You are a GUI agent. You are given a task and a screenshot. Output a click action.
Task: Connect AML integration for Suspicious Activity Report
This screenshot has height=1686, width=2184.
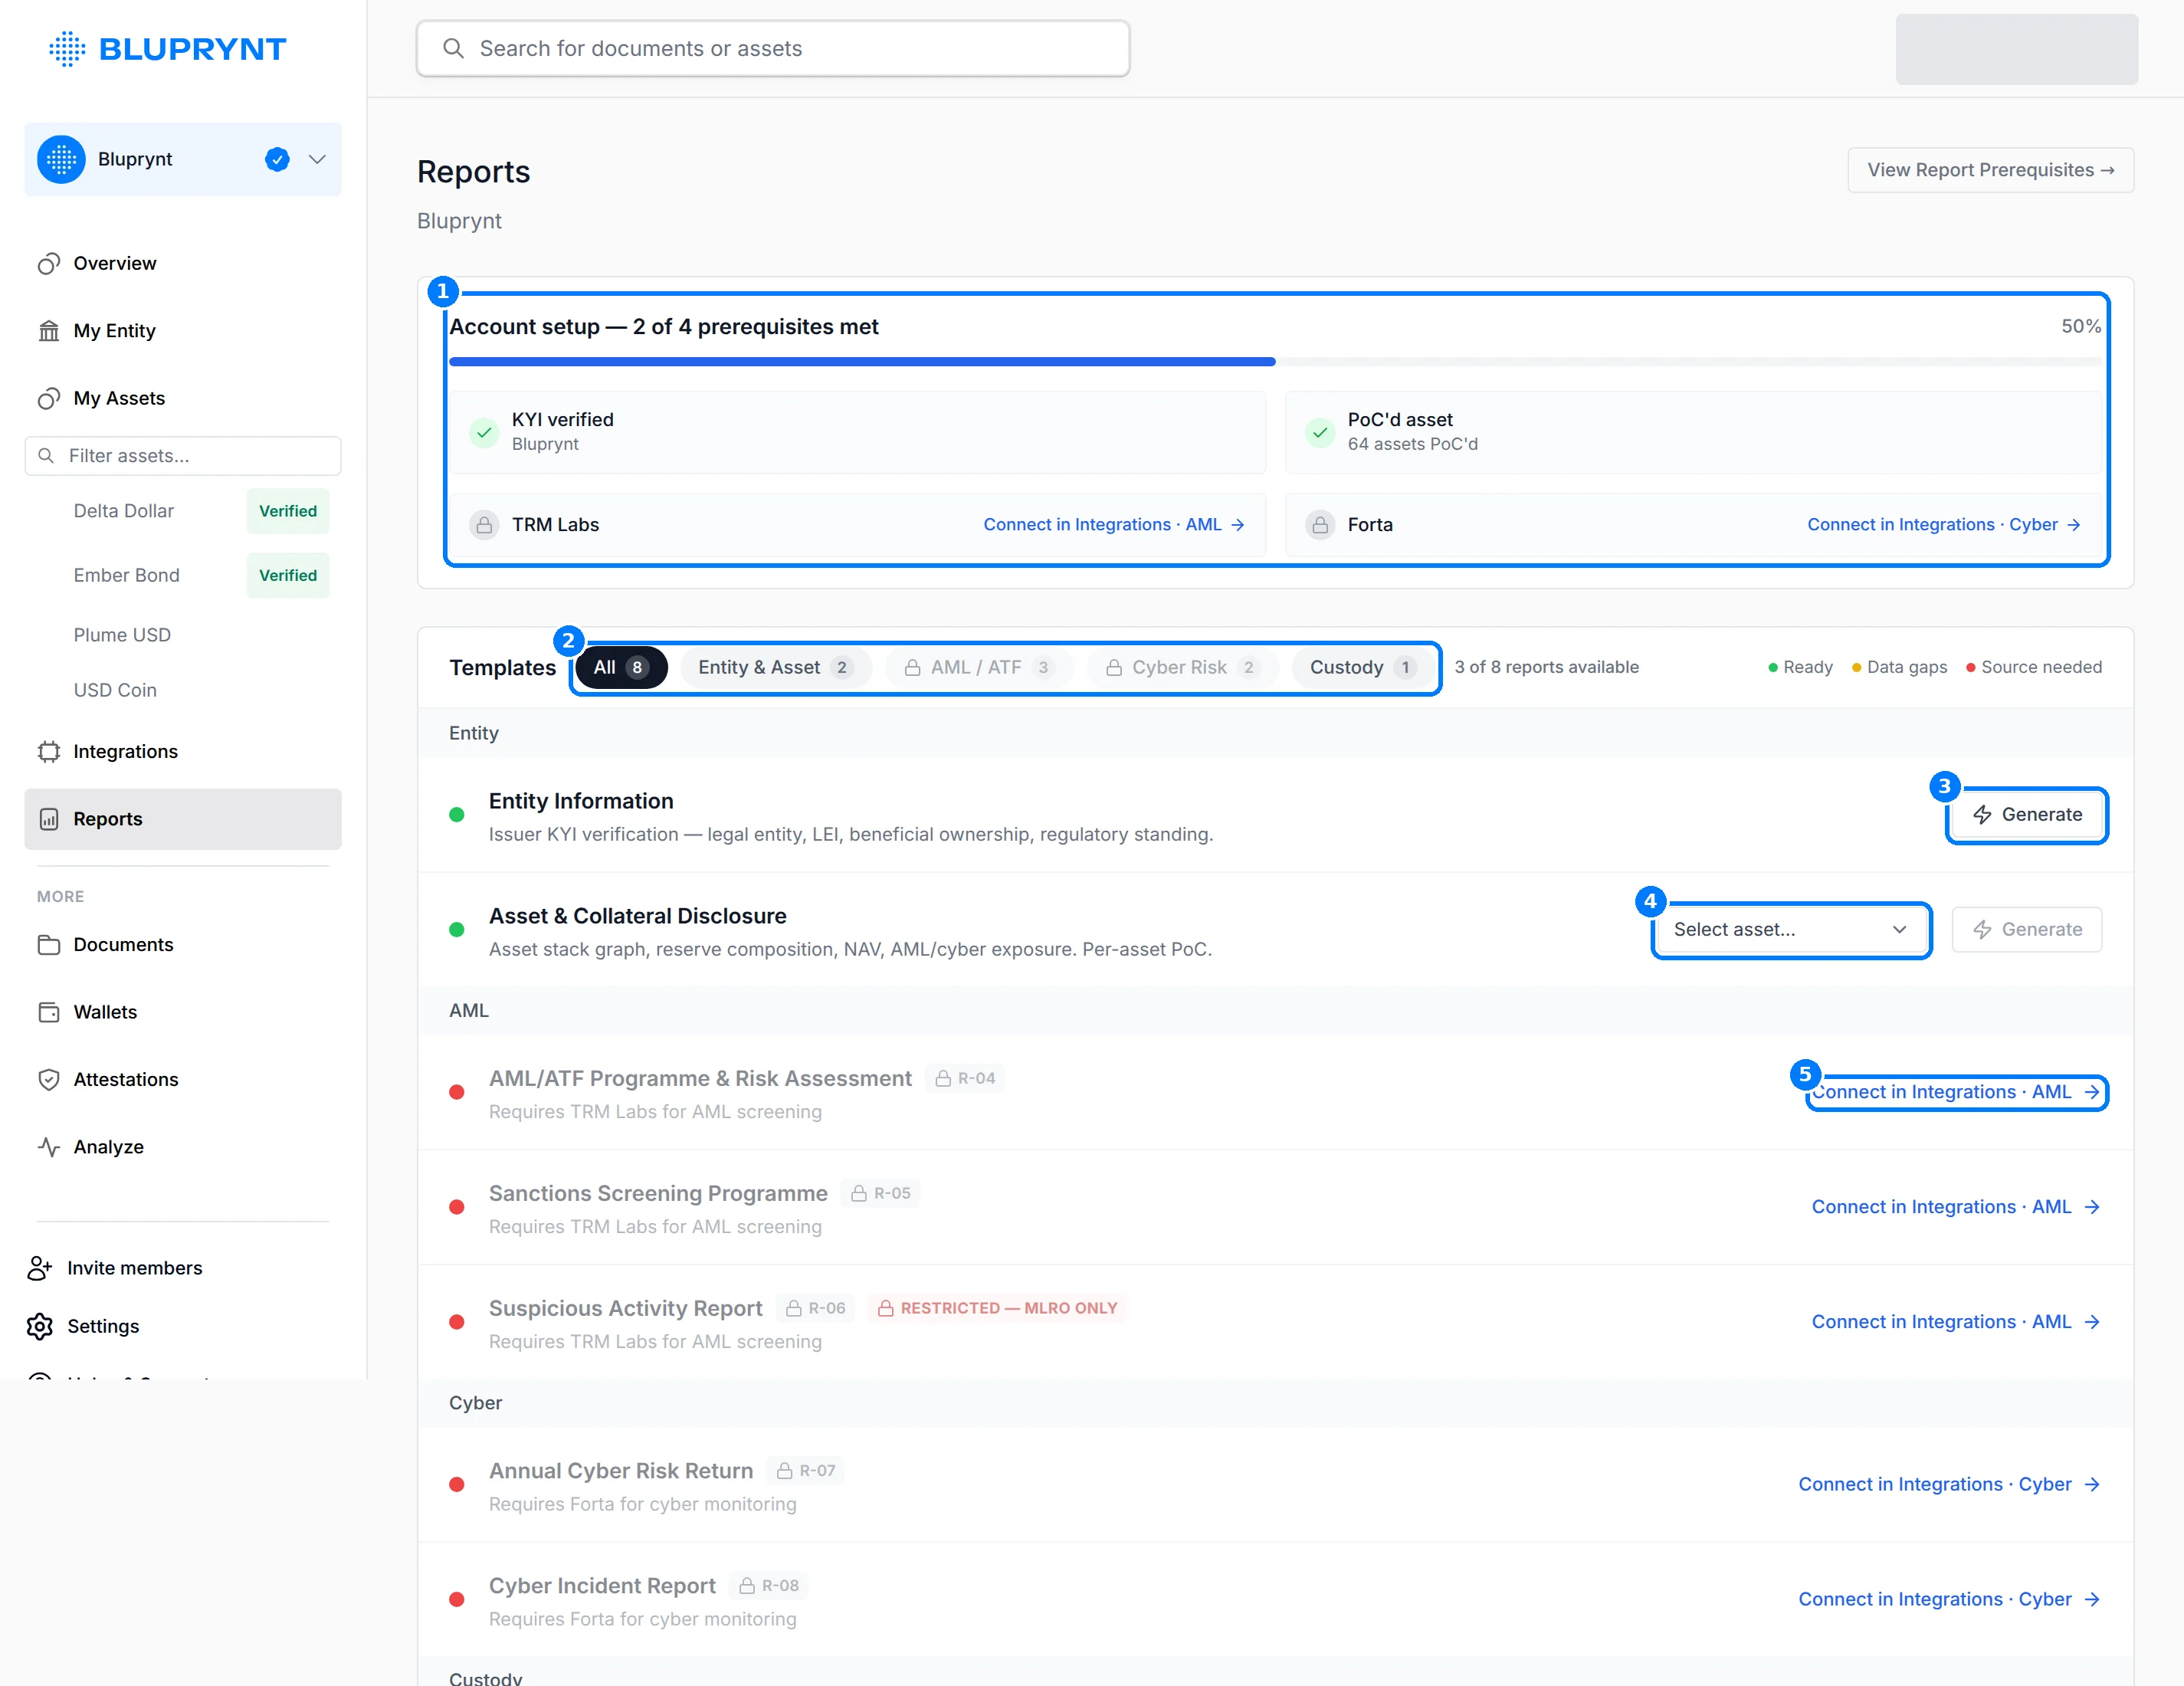(1956, 1322)
